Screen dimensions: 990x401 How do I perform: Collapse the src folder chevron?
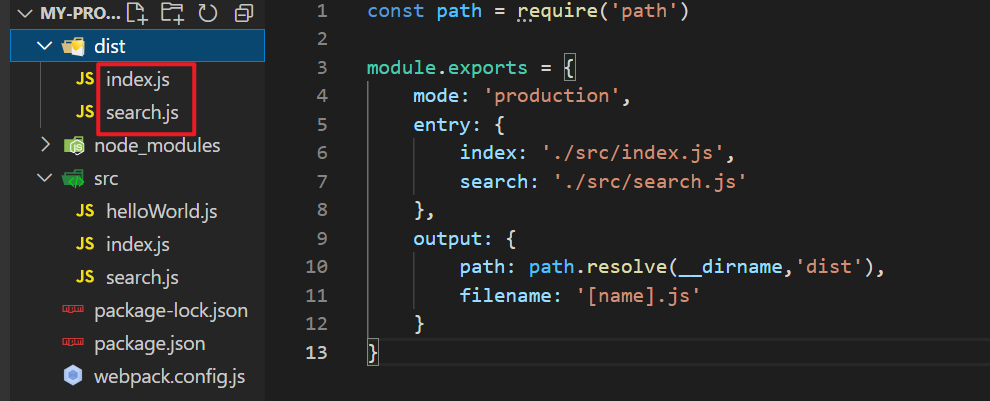(44, 179)
